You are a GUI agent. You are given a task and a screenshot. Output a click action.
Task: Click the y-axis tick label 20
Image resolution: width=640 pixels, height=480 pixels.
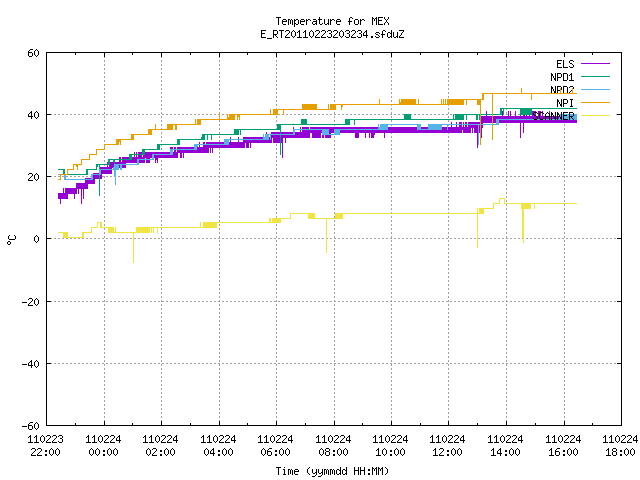click(33, 177)
